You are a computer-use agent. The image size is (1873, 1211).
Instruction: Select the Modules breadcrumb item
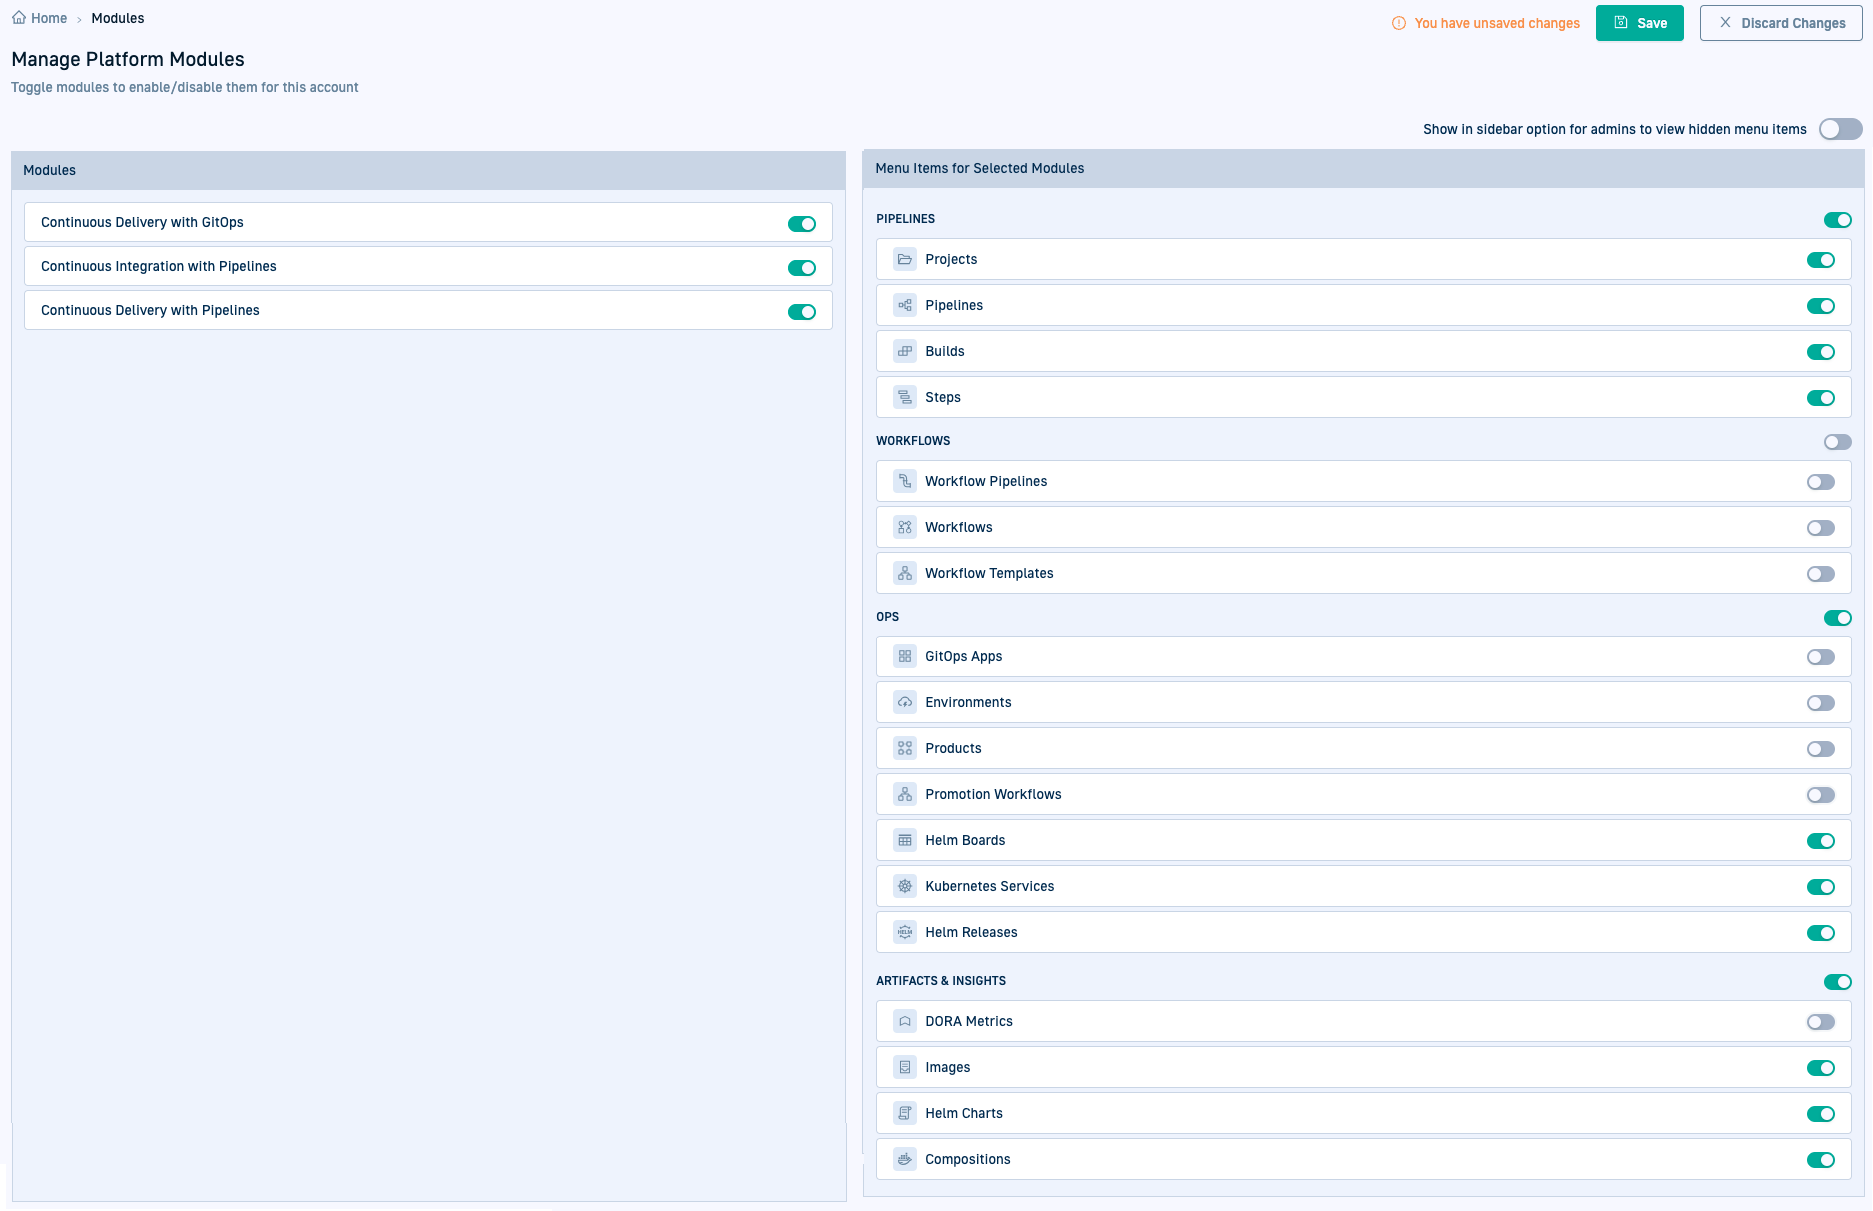tap(118, 18)
